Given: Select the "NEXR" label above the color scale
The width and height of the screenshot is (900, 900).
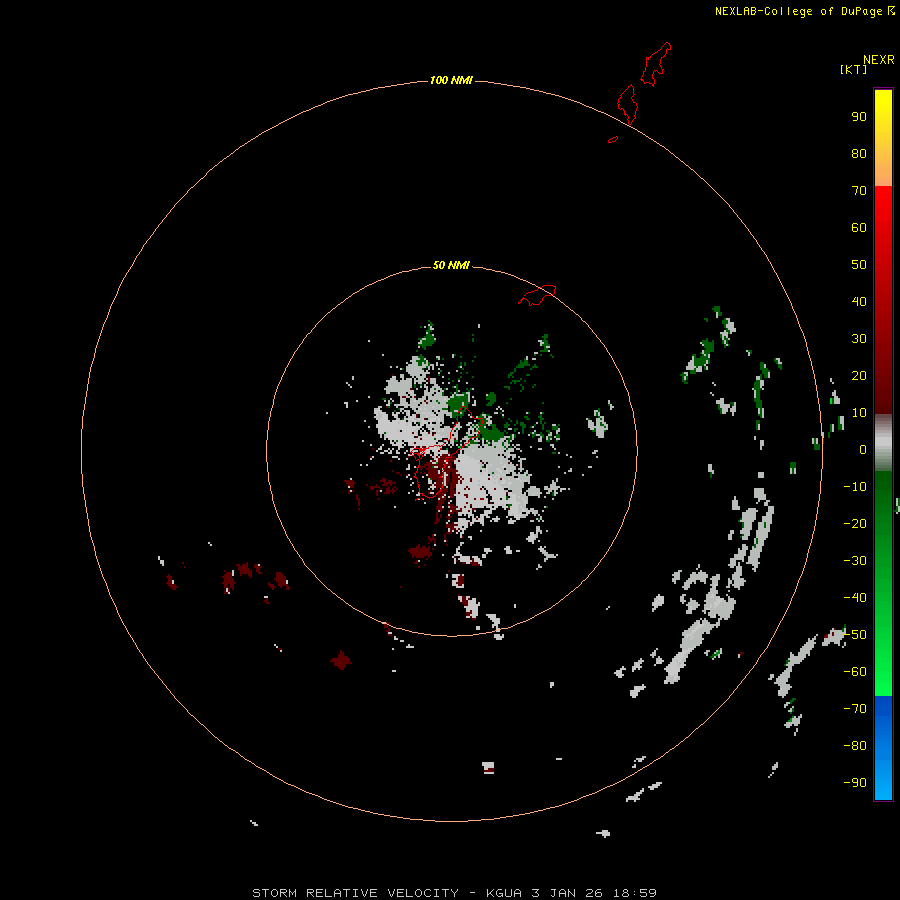Looking at the screenshot, I should pos(878,60).
